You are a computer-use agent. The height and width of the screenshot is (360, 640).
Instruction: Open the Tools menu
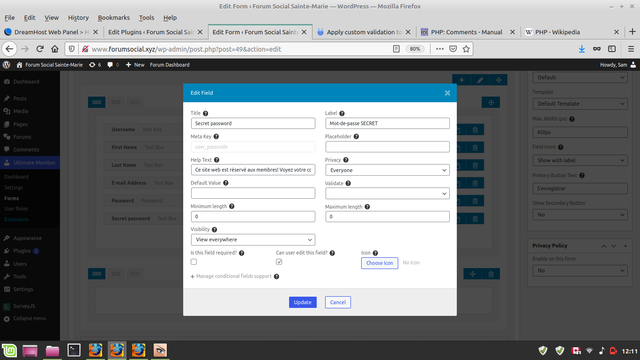(146, 18)
